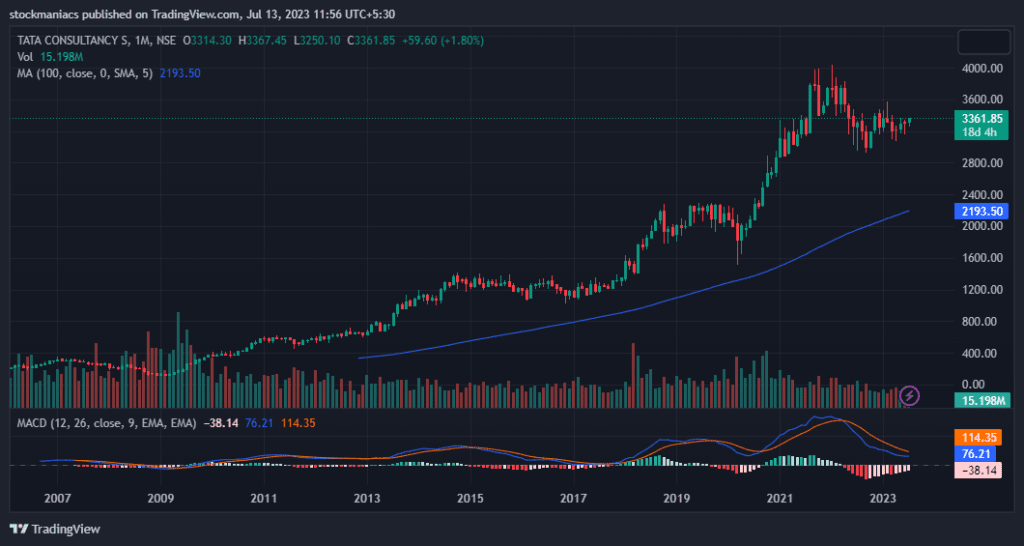Click the C3361.85 close value in header
This screenshot has height=546, width=1024.
(x=370, y=40)
